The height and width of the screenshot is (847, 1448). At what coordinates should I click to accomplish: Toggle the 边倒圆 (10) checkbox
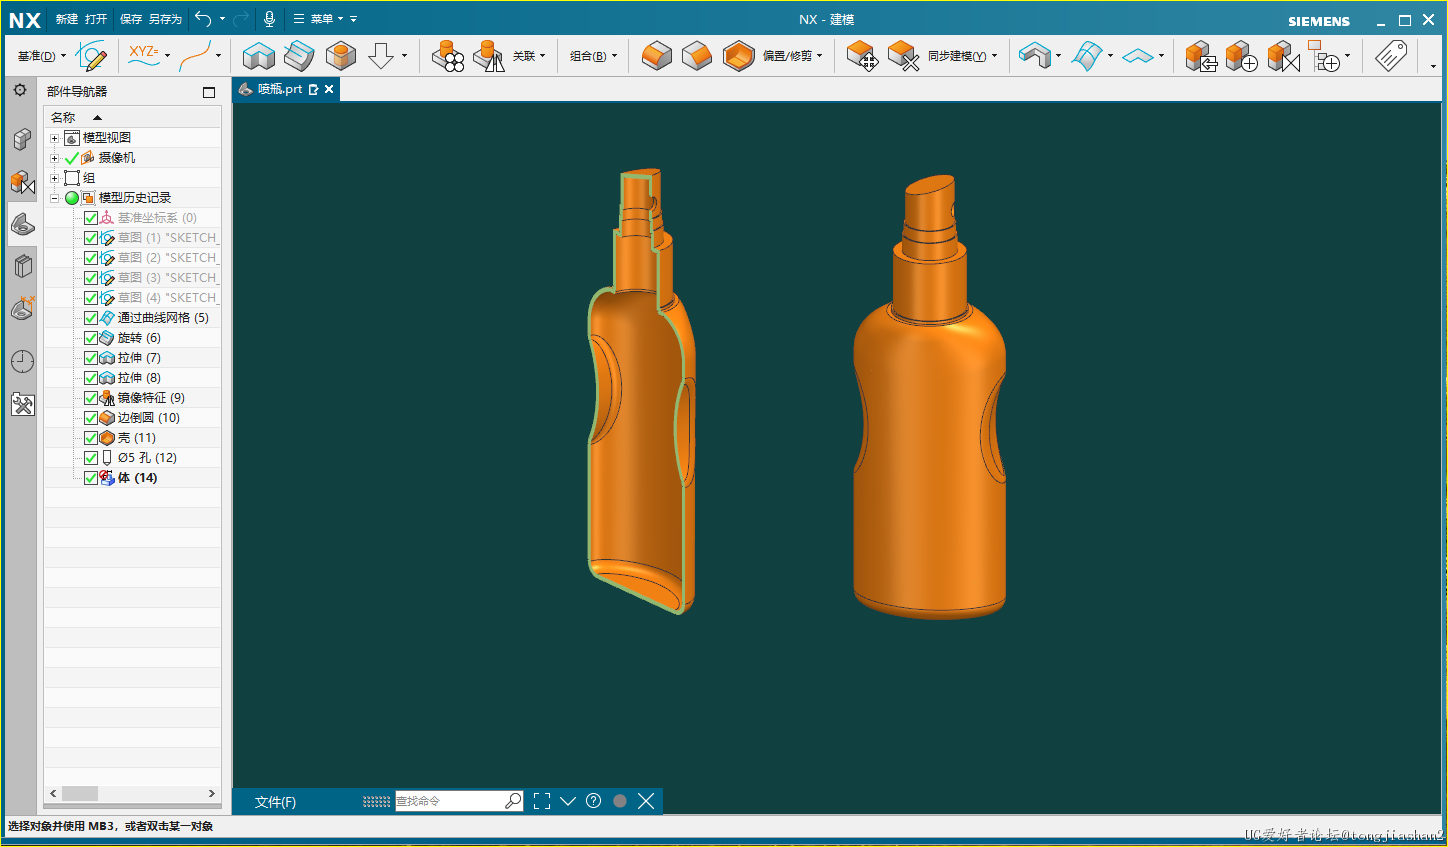(91, 418)
